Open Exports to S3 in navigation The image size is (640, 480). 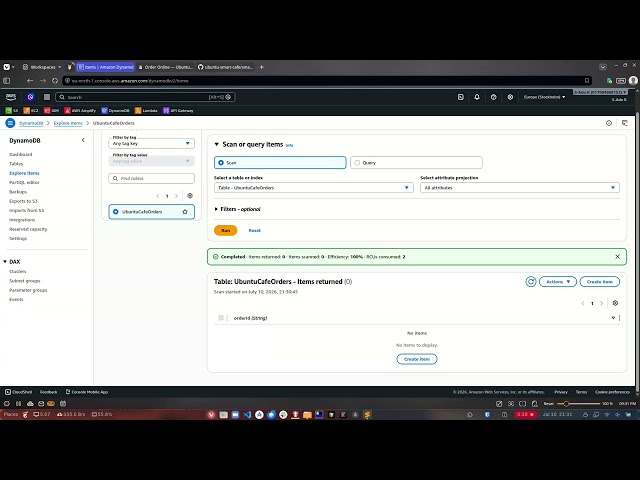[23, 201]
